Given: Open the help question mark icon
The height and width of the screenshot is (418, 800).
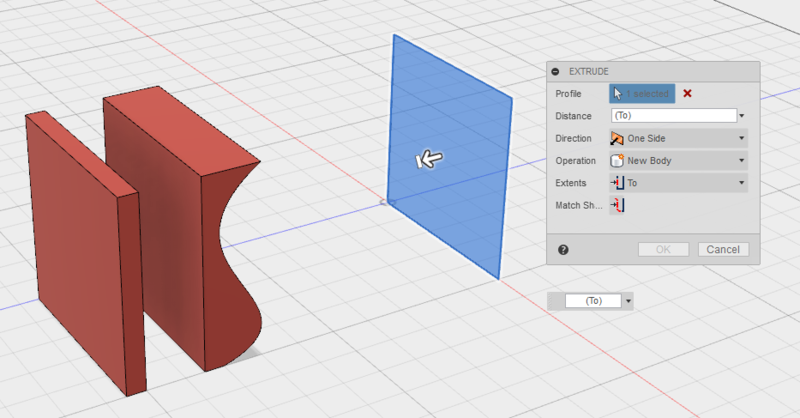Looking at the screenshot, I should [x=563, y=250].
